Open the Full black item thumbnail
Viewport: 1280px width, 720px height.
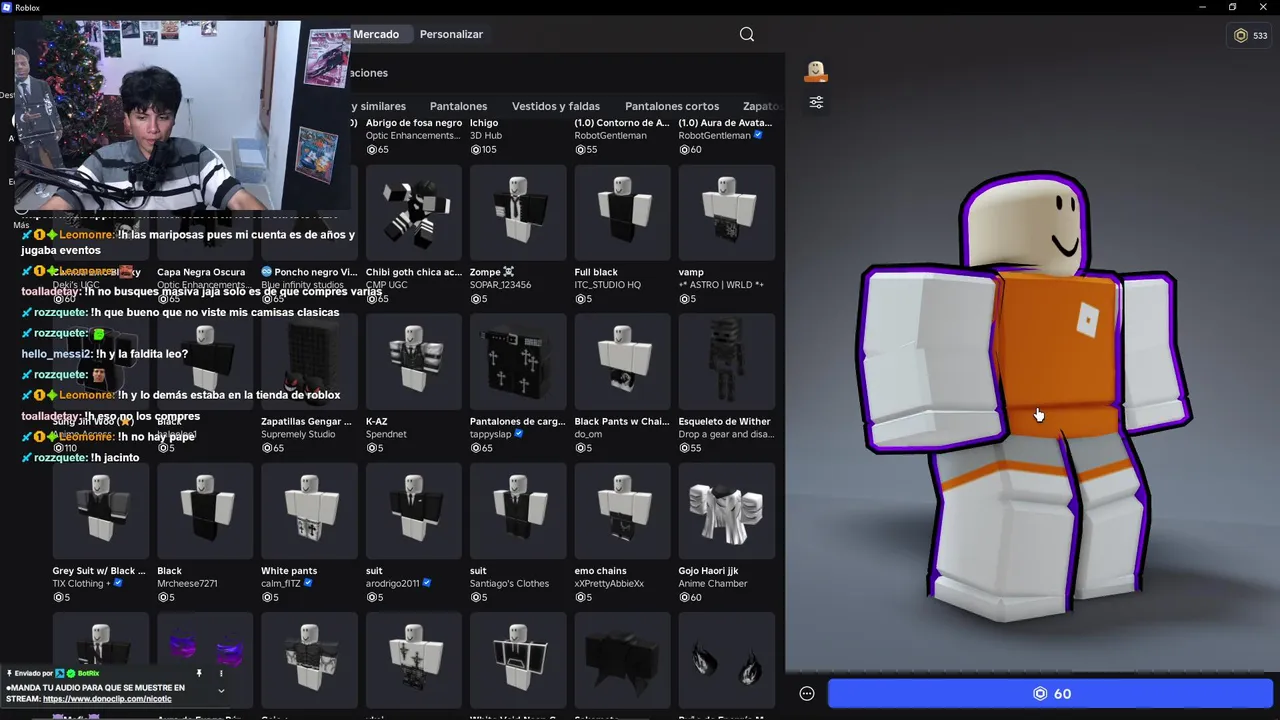pos(622,213)
